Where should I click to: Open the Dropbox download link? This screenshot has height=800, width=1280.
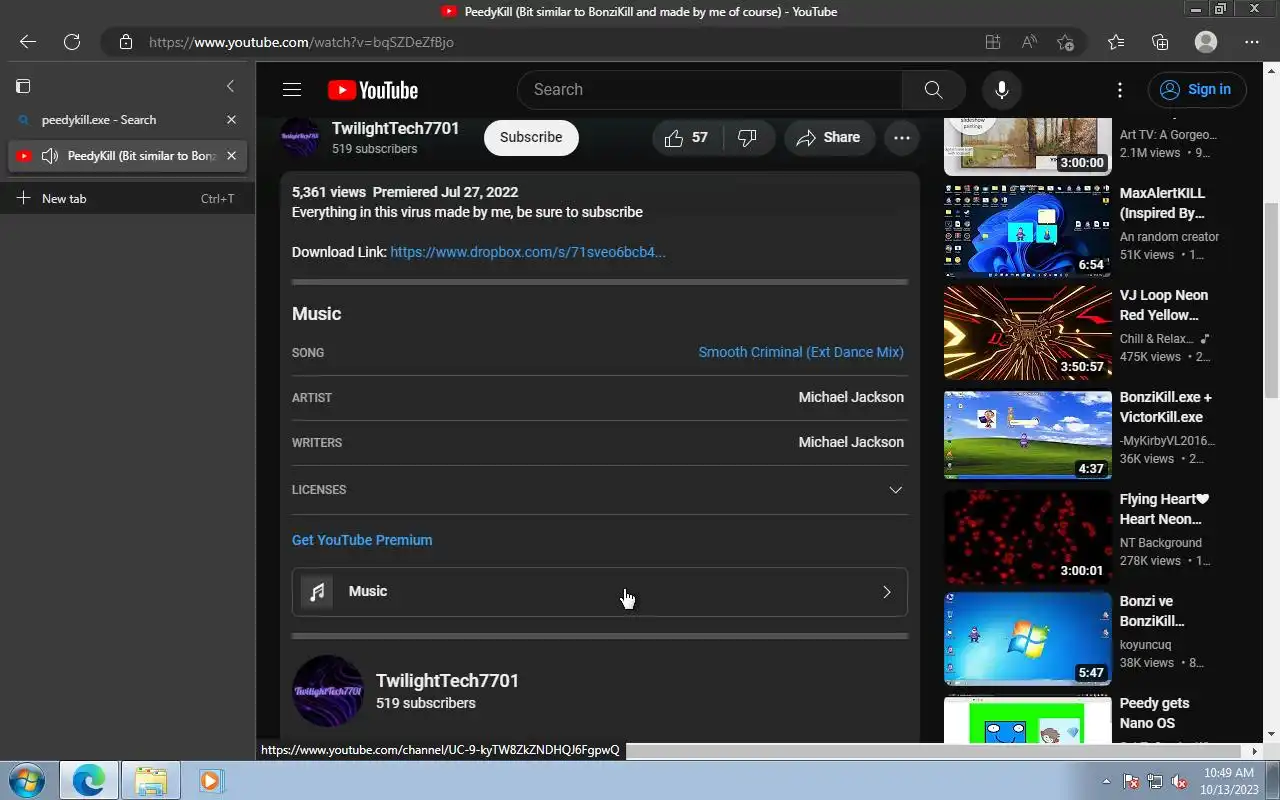coord(528,252)
